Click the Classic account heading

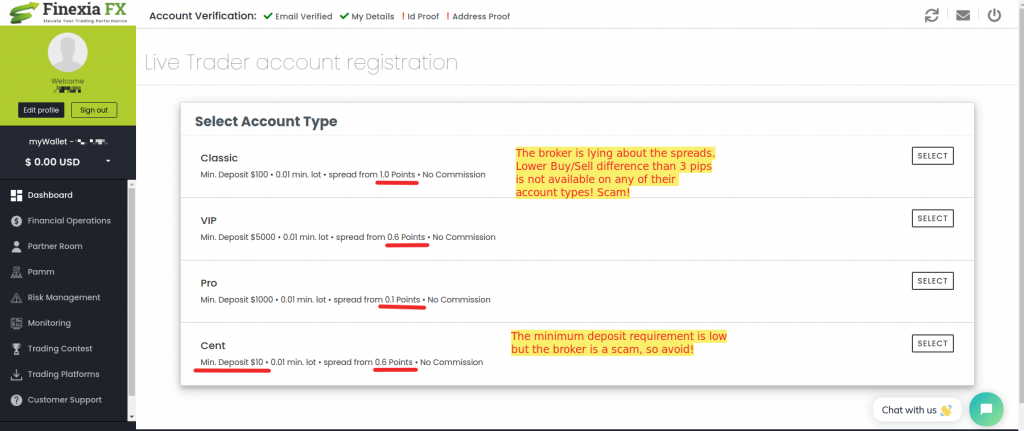point(219,158)
